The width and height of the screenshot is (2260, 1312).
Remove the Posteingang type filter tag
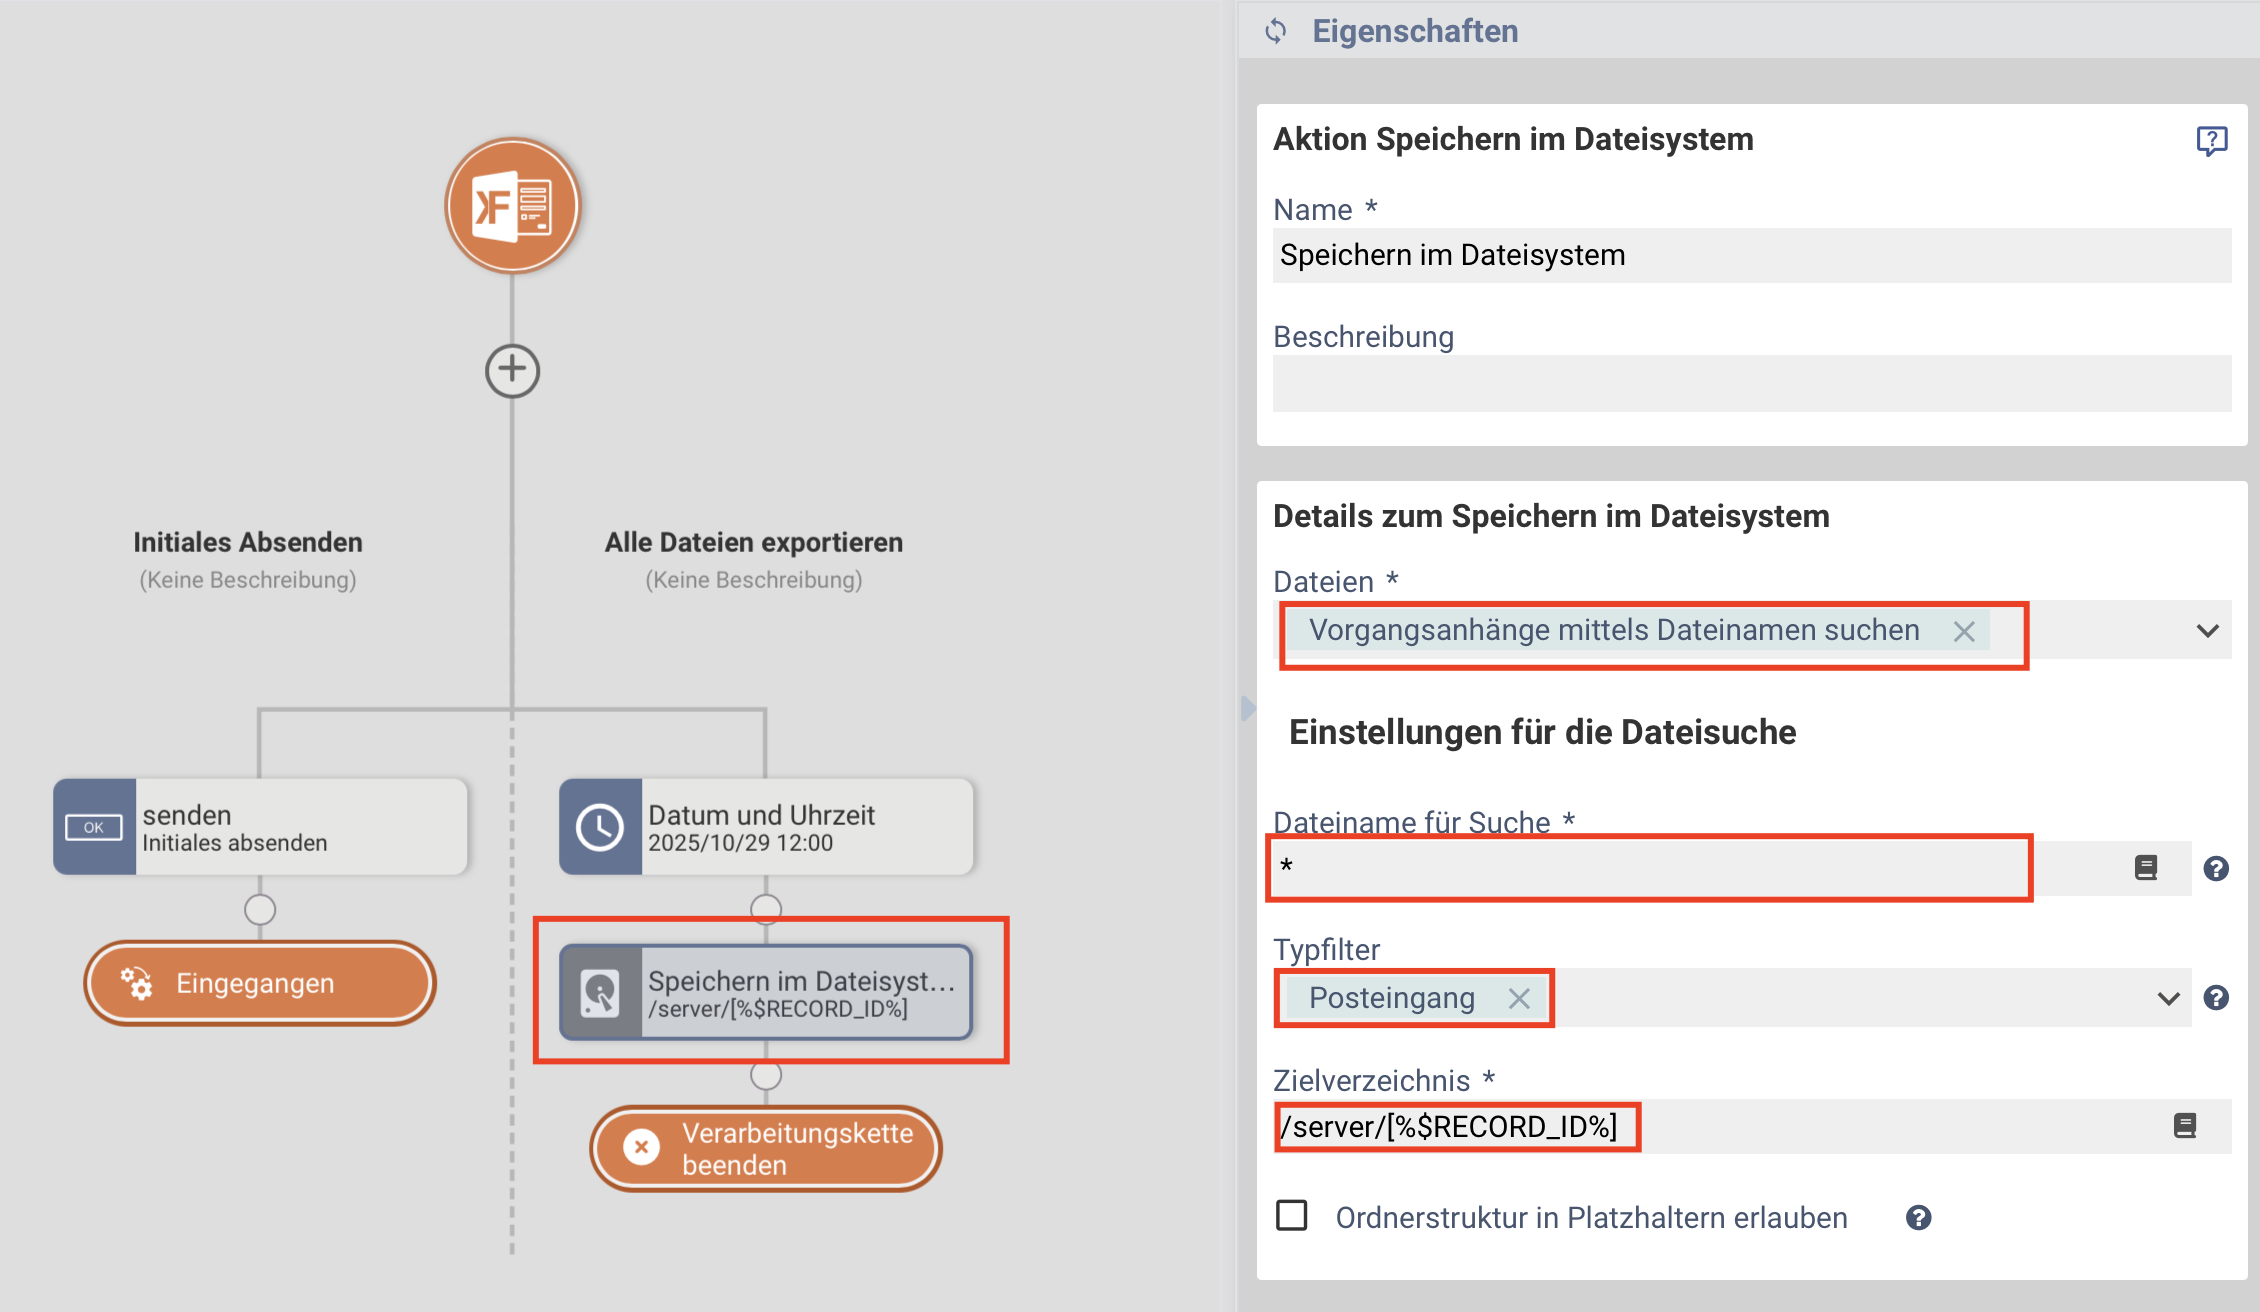1519,998
